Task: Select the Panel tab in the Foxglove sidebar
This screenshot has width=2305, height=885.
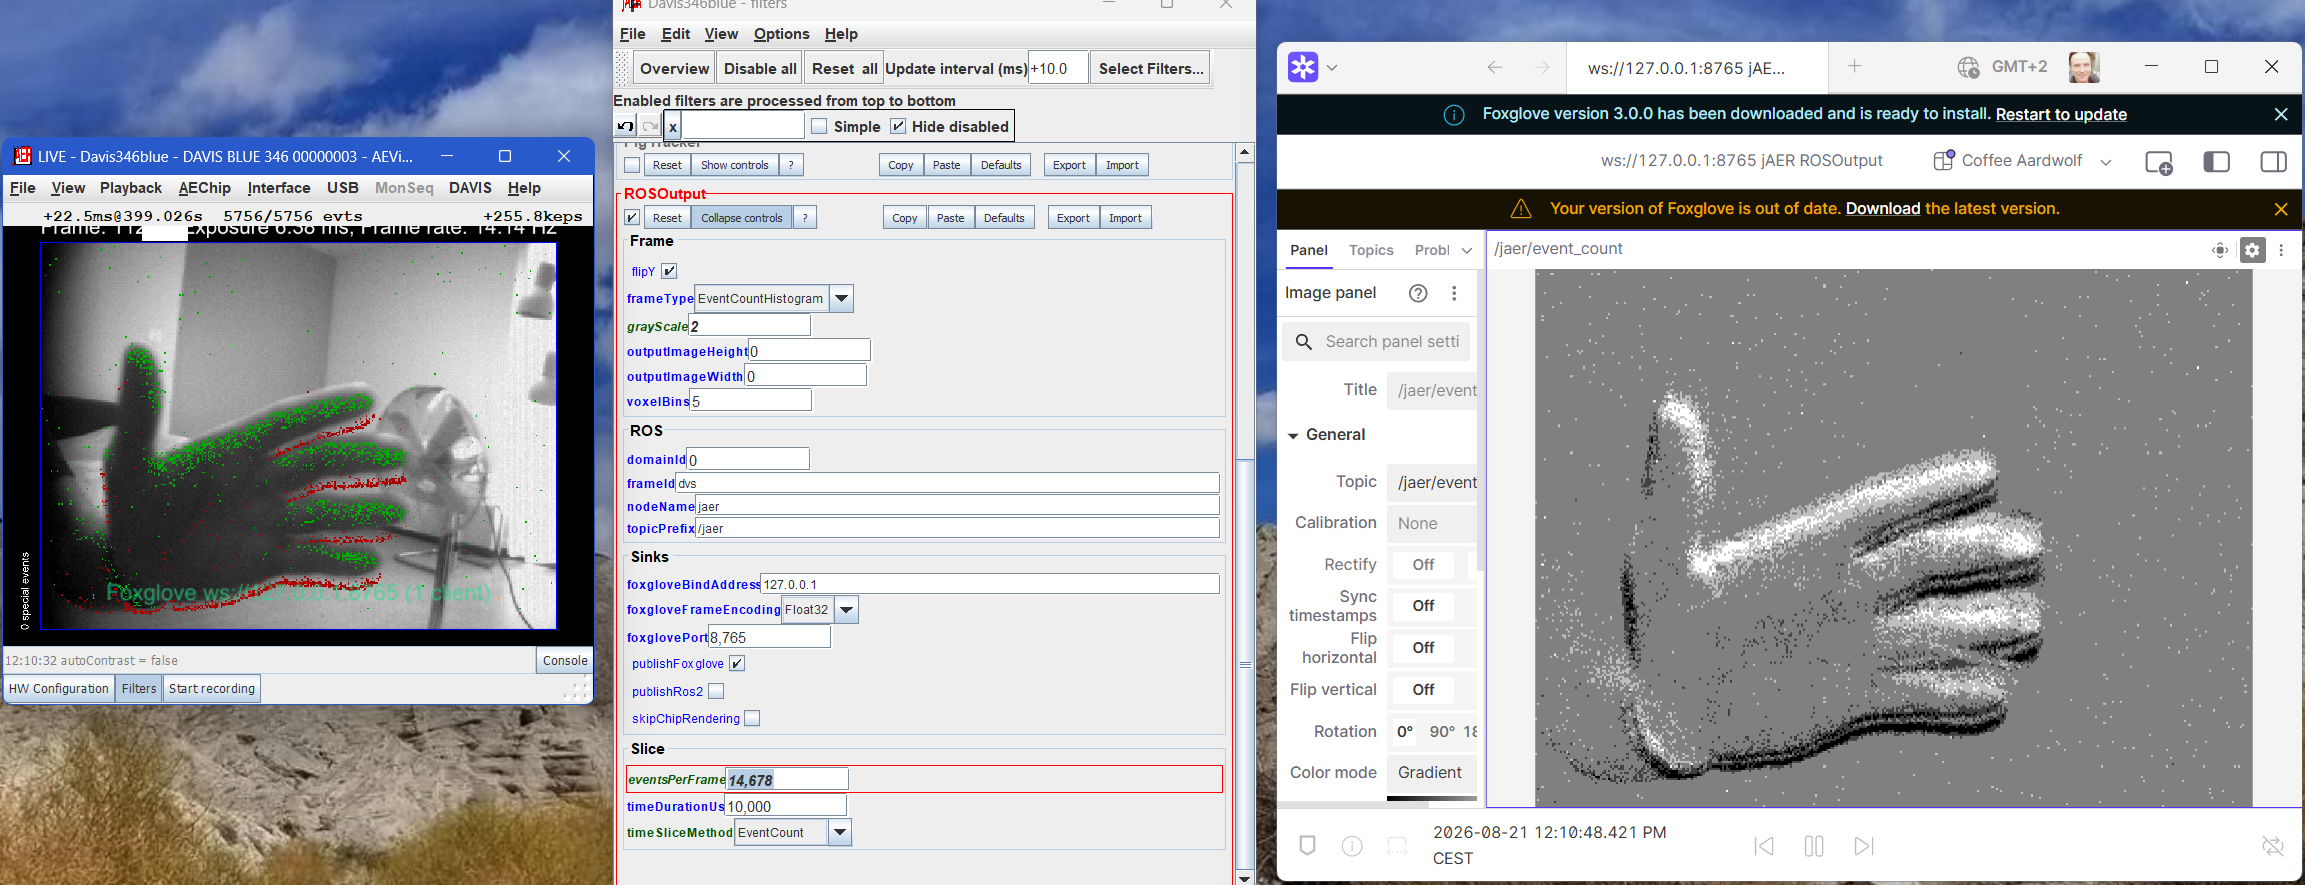Action: point(1309,251)
